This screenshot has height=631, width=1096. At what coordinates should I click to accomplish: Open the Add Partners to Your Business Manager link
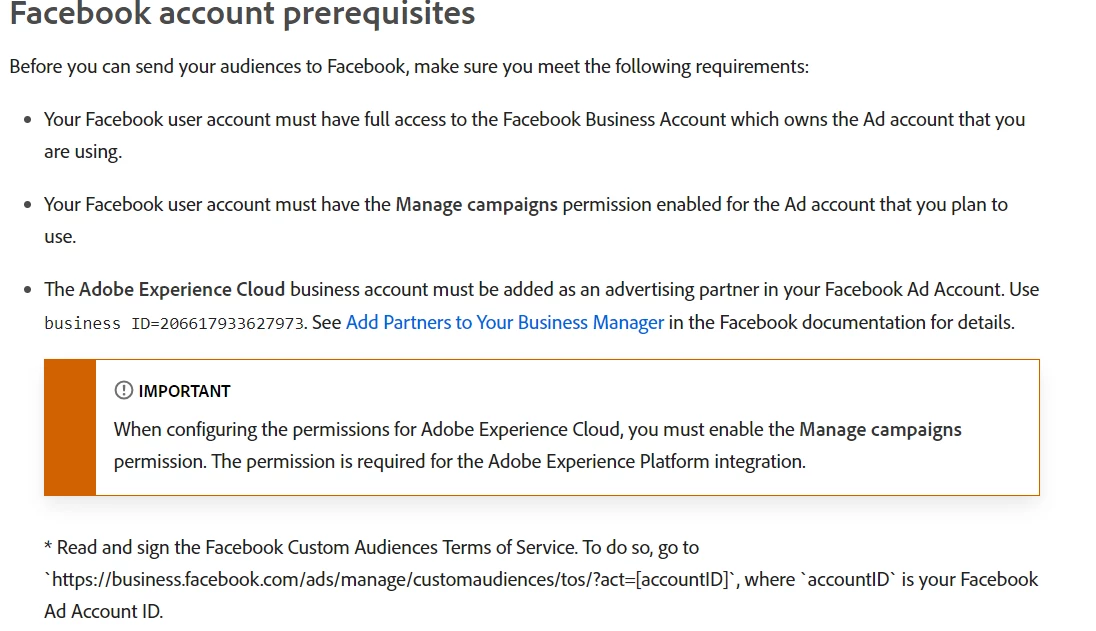[x=505, y=322]
